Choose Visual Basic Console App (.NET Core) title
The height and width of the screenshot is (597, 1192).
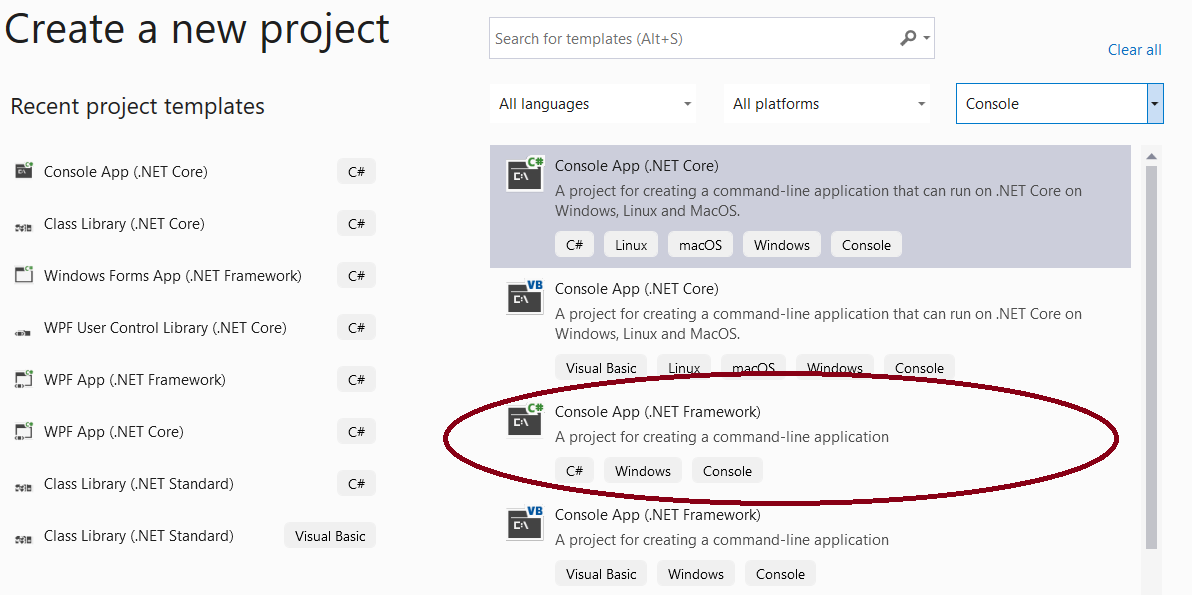(x=636, y=289)
